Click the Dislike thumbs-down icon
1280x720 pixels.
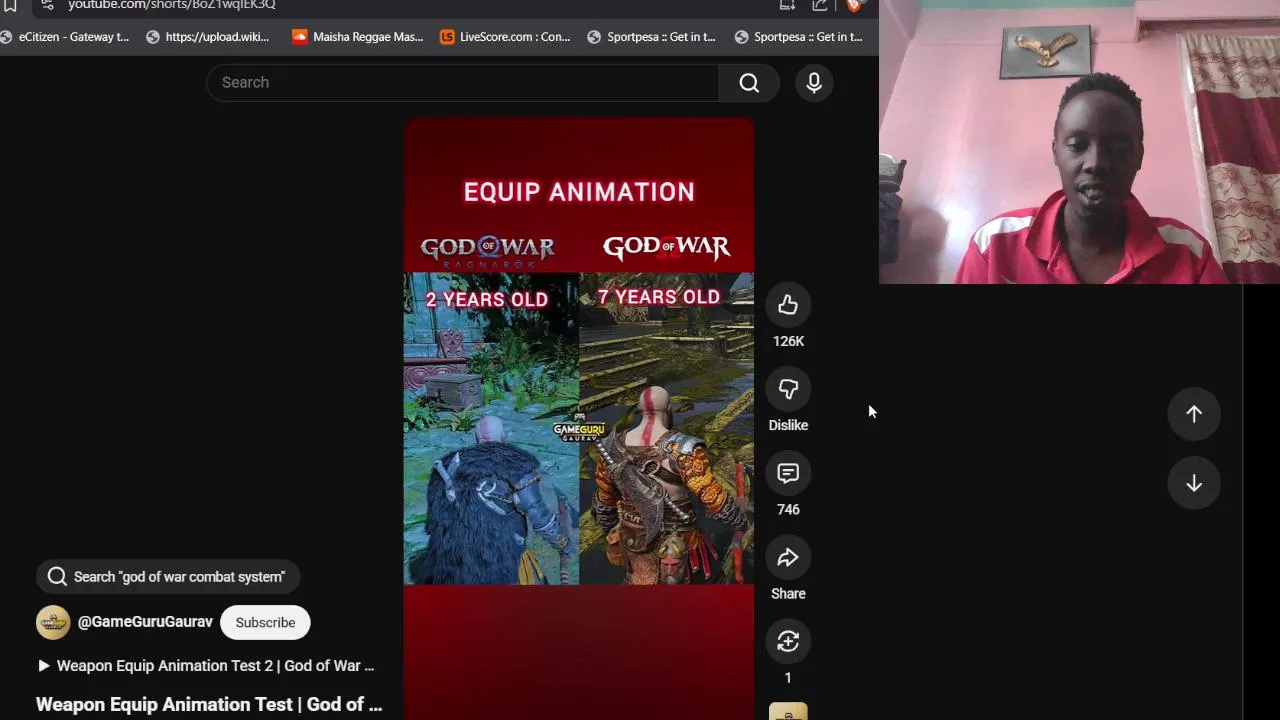pos(788,389)
